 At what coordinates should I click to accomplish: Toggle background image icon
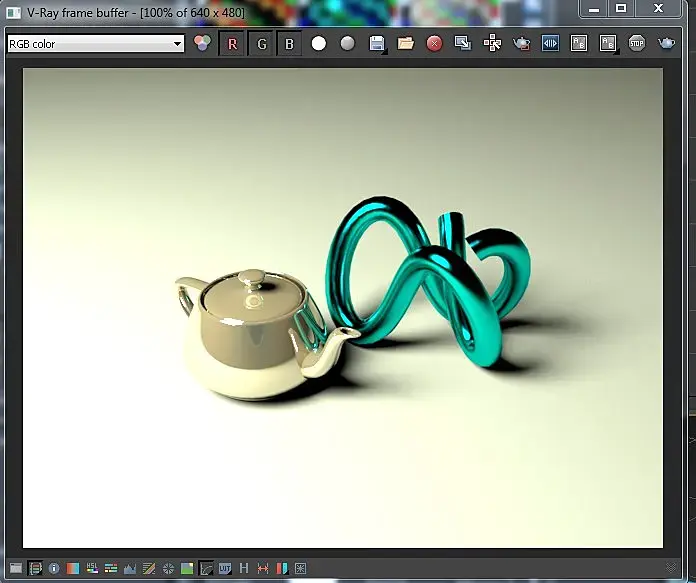[x=187, y=568]
